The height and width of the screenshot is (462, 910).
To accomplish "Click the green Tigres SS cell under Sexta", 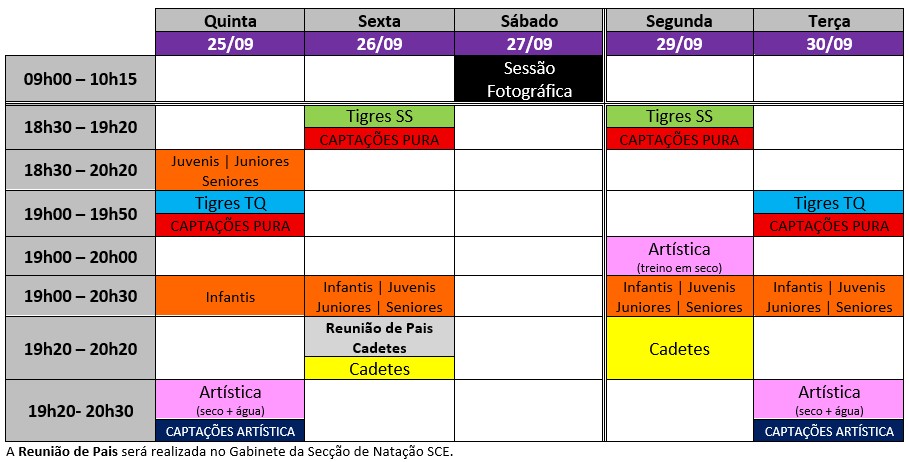I will click(x=379, y=116).
